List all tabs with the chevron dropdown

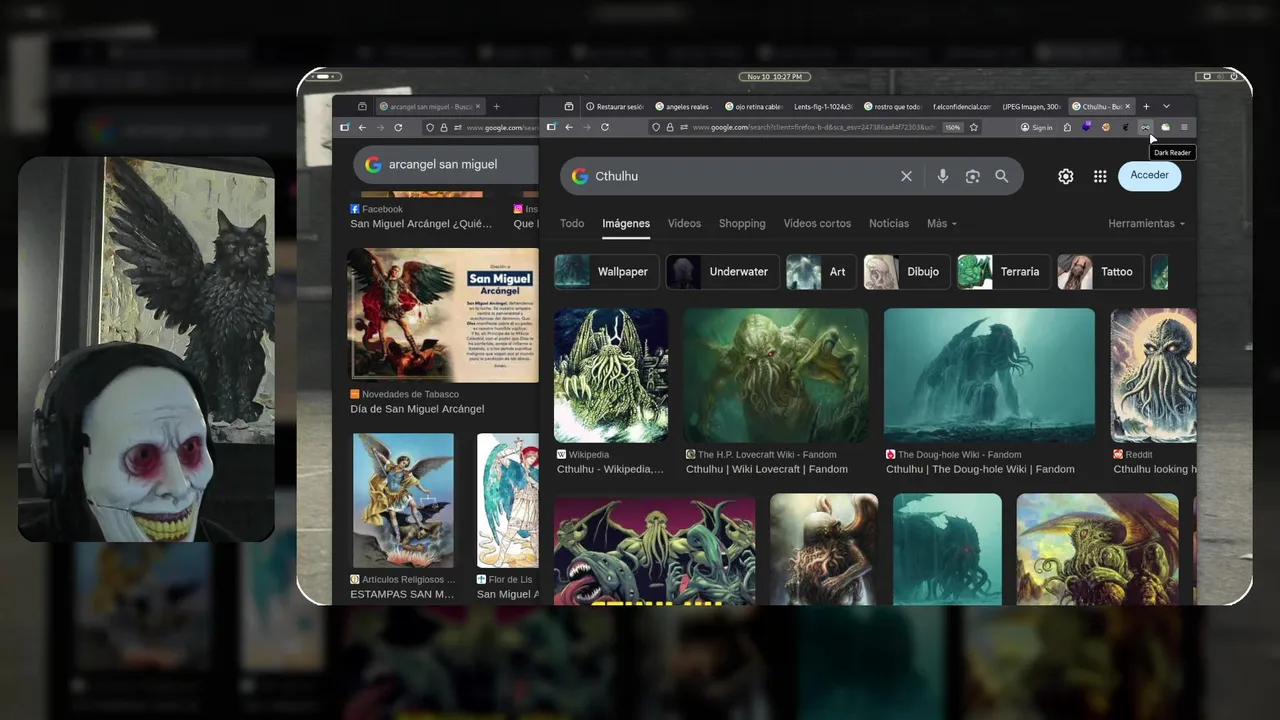[x=1166, y=106]
